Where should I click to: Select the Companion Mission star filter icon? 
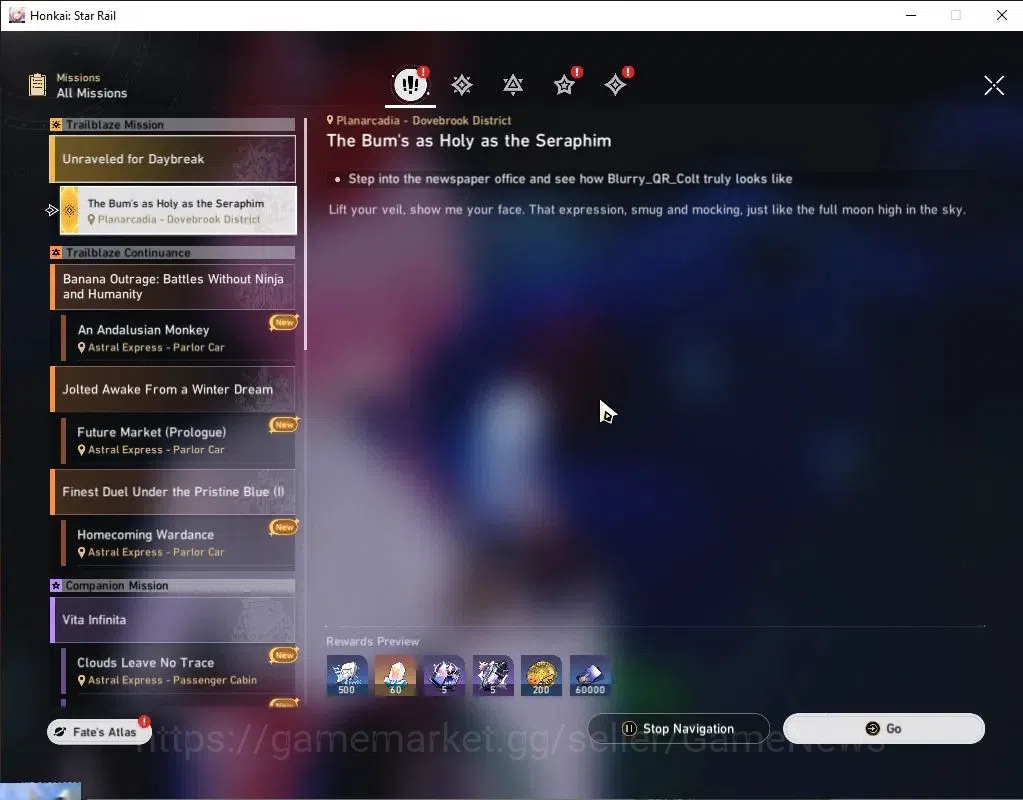(x=564, y=85)
